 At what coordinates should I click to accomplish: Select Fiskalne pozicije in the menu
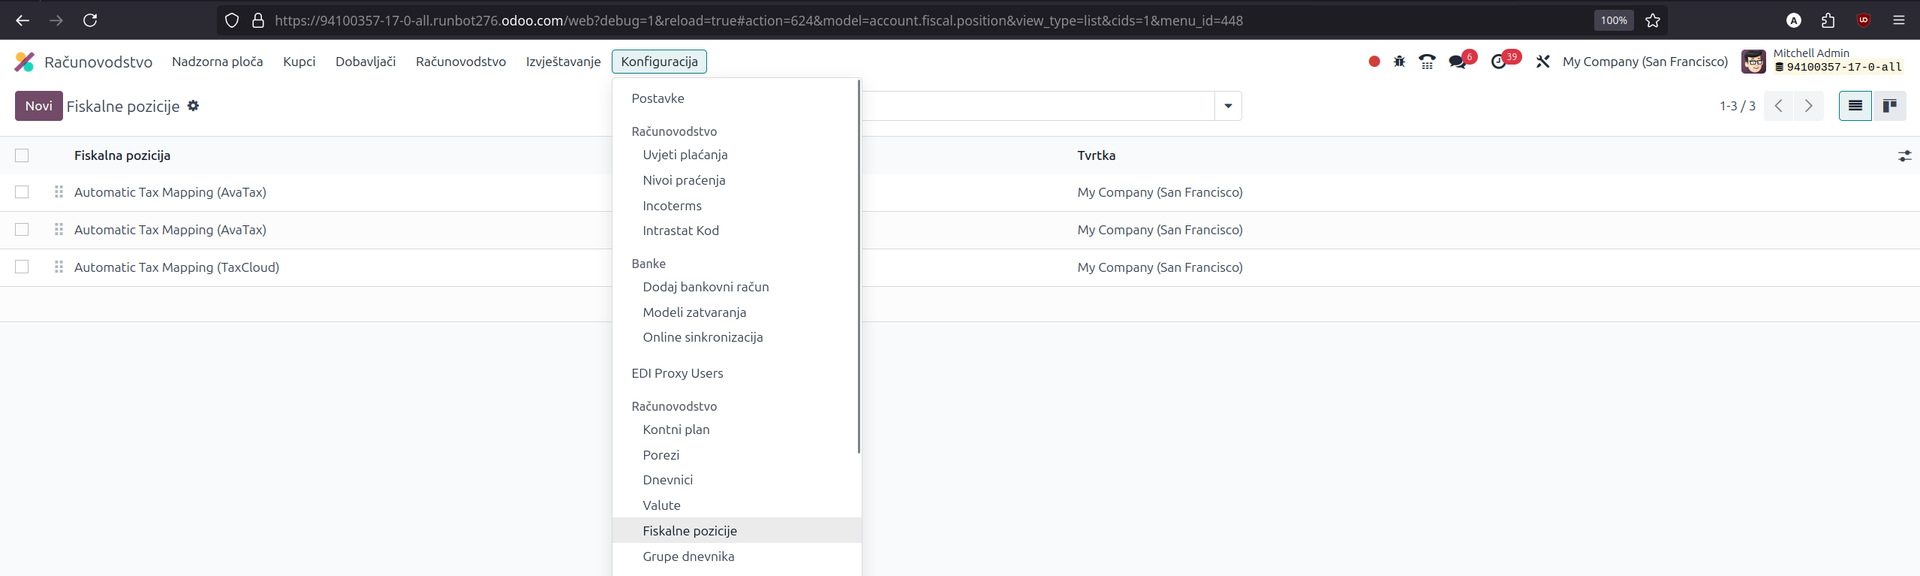(689, 531)
